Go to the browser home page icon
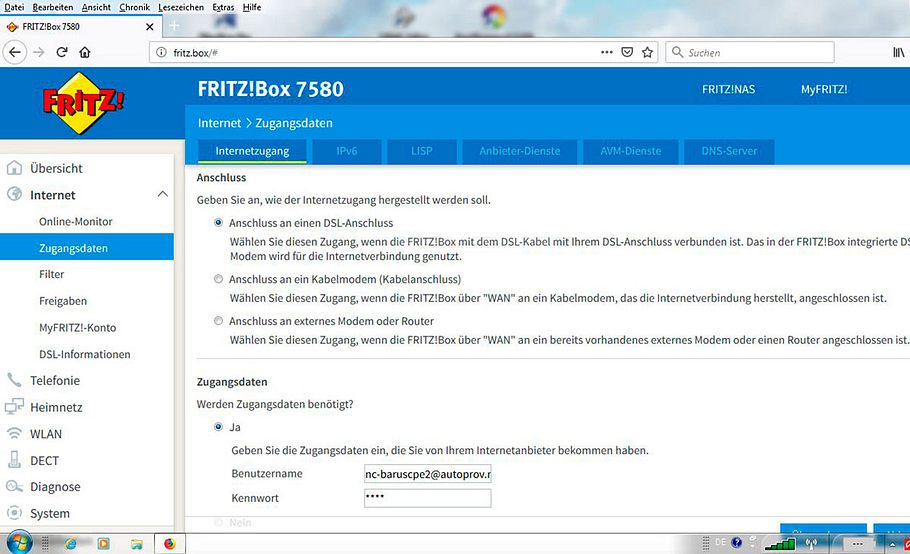The image size is (910, 554). [85, 52]
